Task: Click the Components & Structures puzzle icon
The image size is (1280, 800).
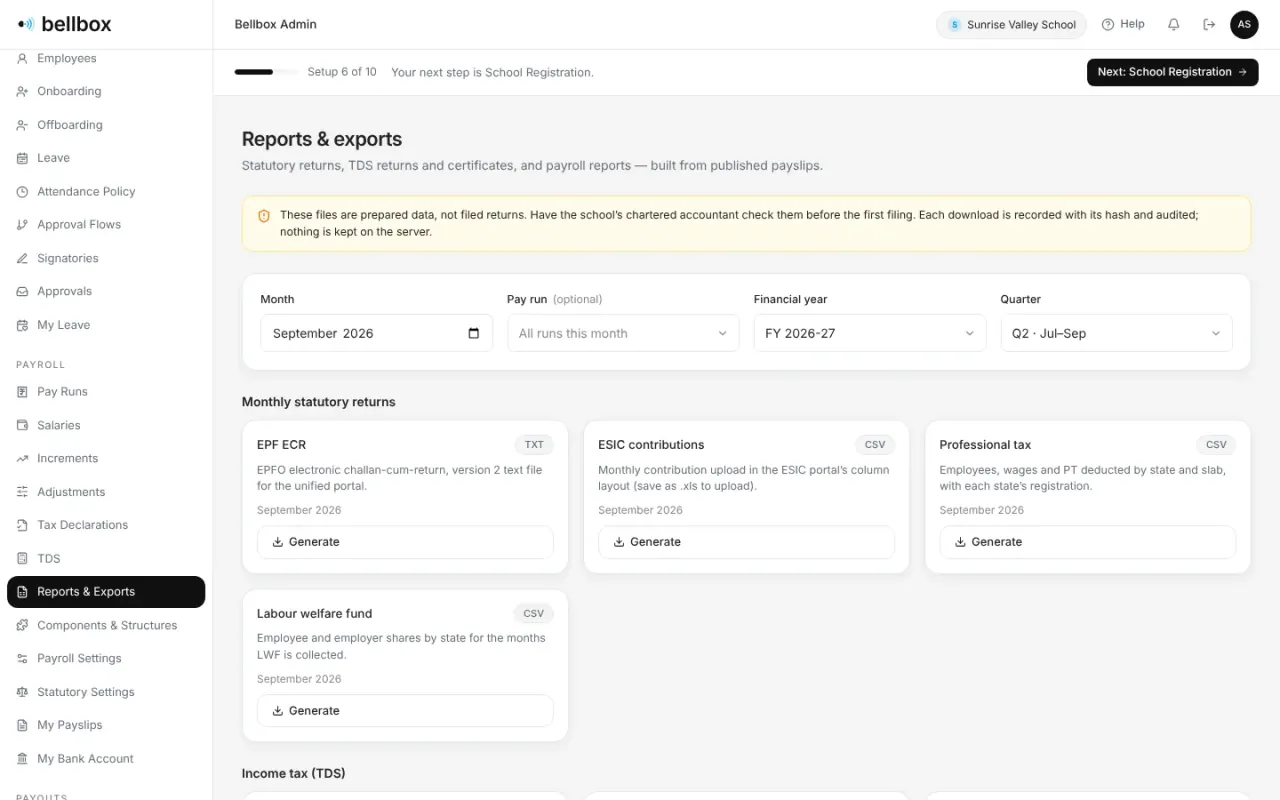Action: tap(22, 625)
